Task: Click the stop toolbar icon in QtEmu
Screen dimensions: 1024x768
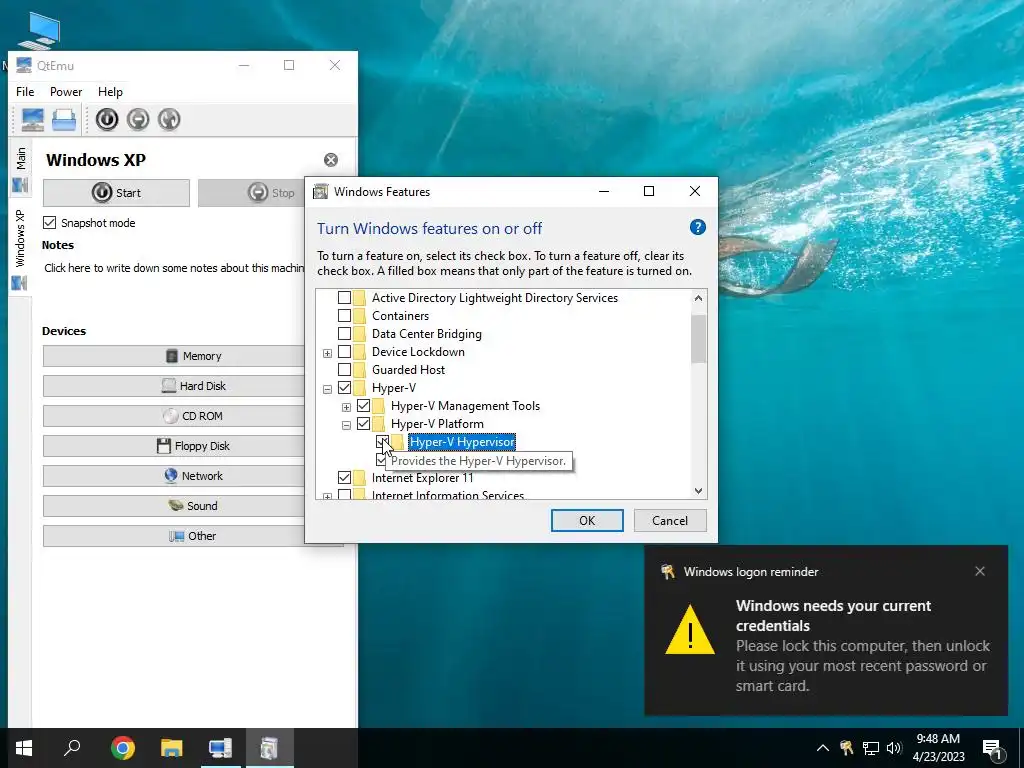Action: click(x=138, y=120)
